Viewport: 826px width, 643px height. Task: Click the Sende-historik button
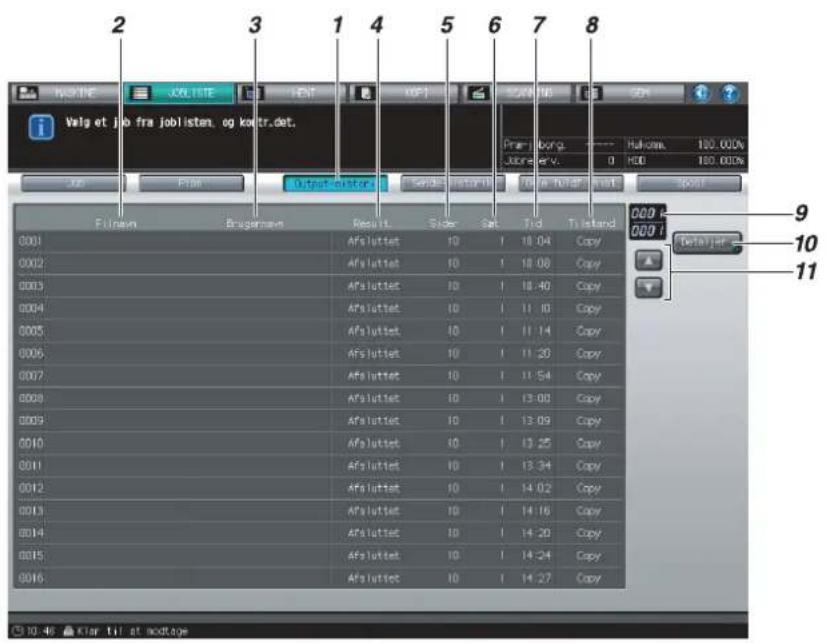click(453, 184)
